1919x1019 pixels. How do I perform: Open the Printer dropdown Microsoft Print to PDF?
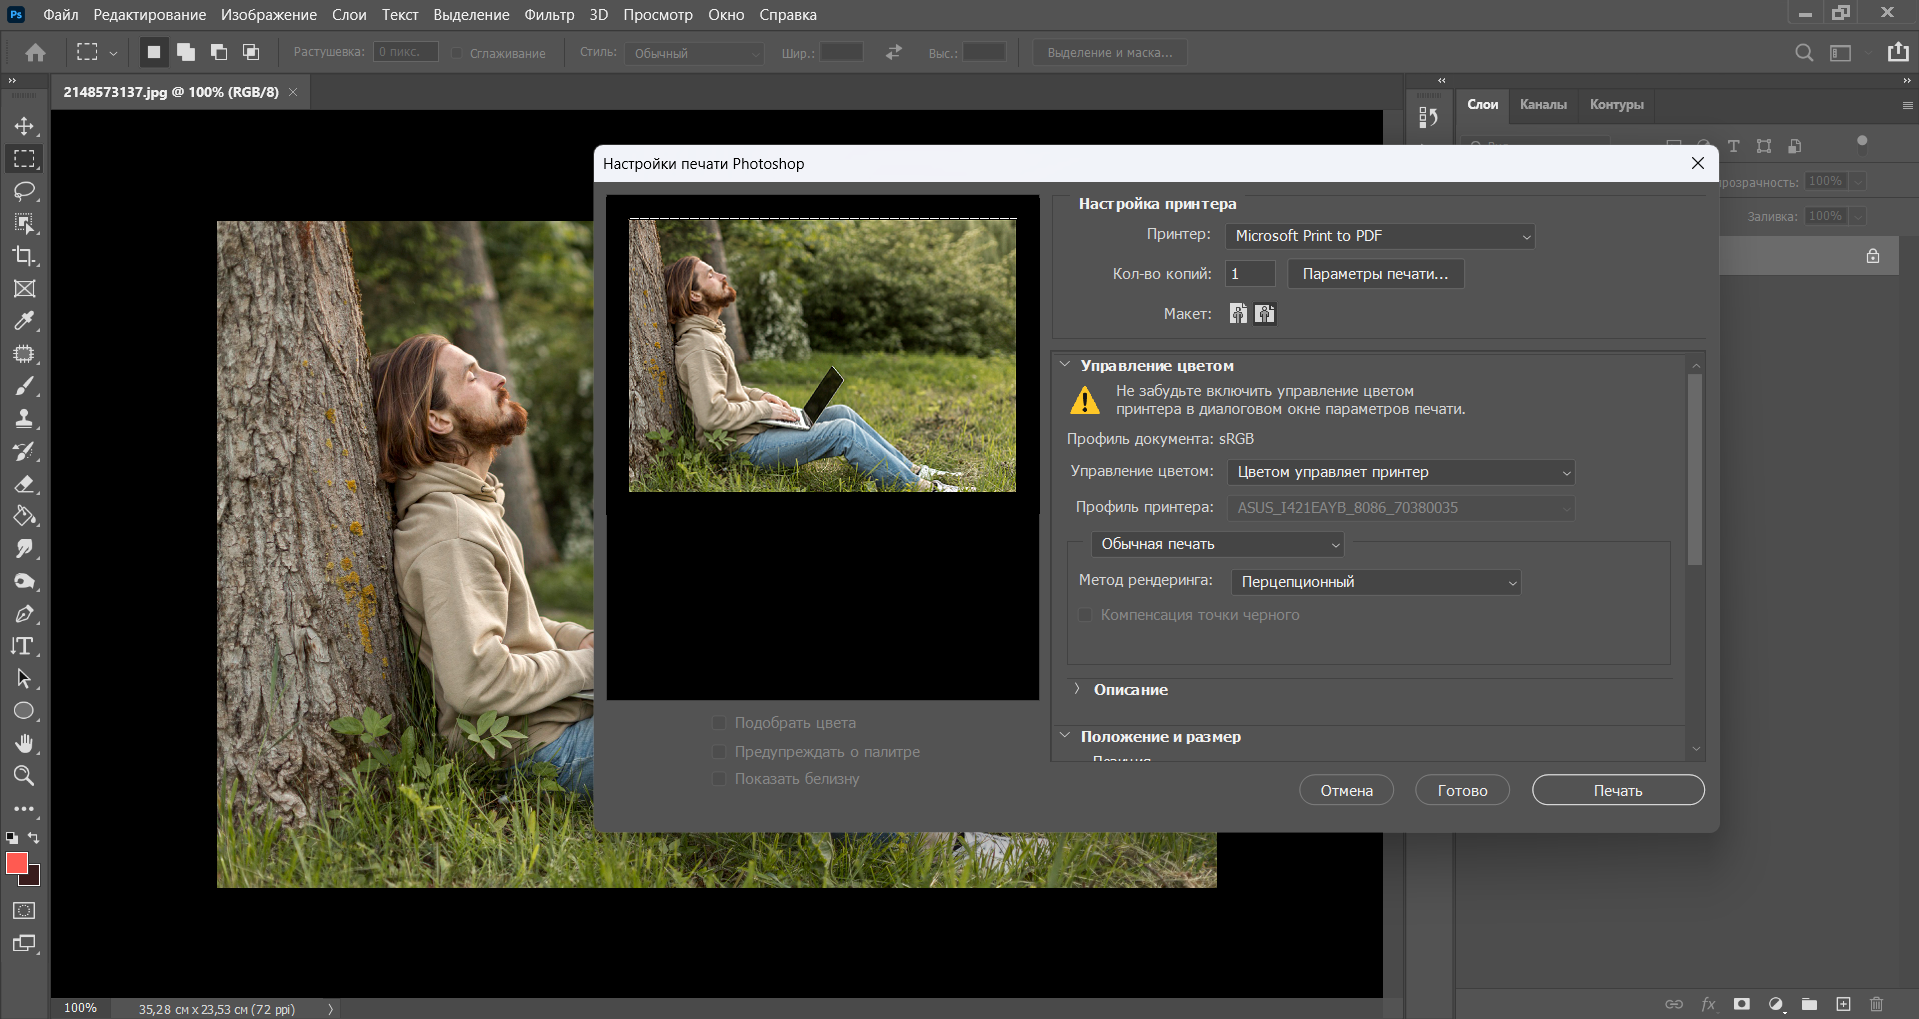(1380, 236)
